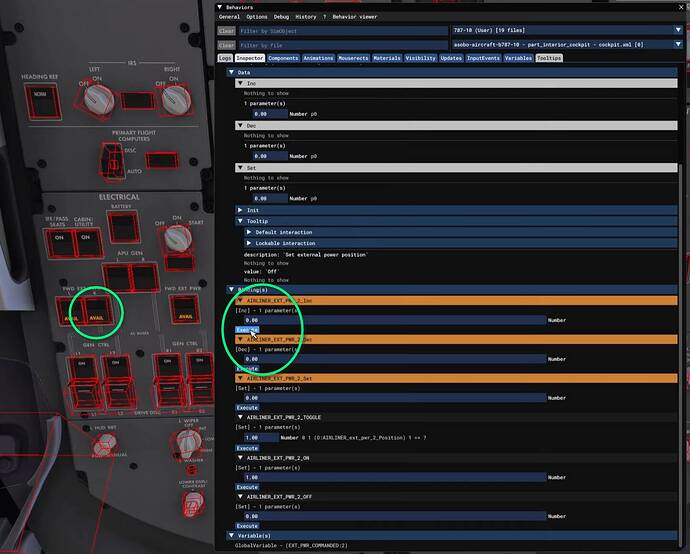Execute the AIRLINER_EXT_PWR_2_TOGGLE binding

point(247,448)
